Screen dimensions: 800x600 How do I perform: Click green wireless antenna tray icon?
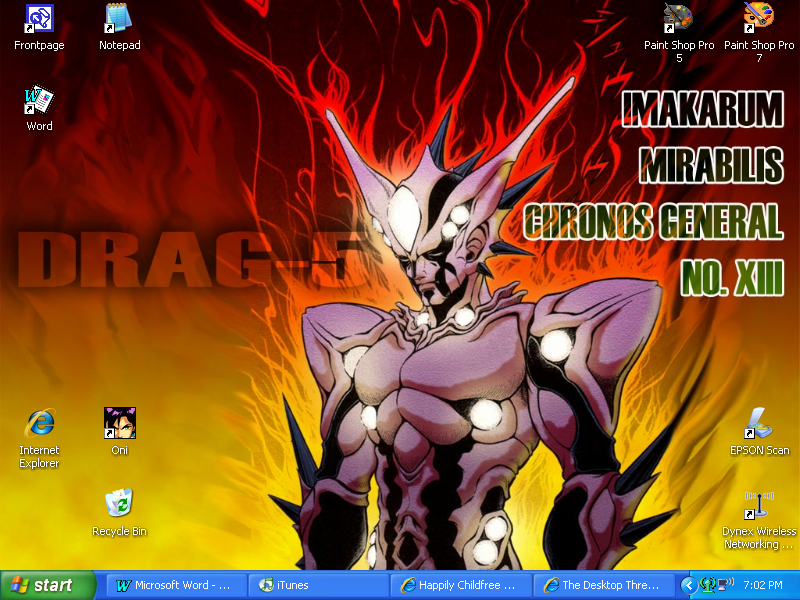[x=708, y=585]
